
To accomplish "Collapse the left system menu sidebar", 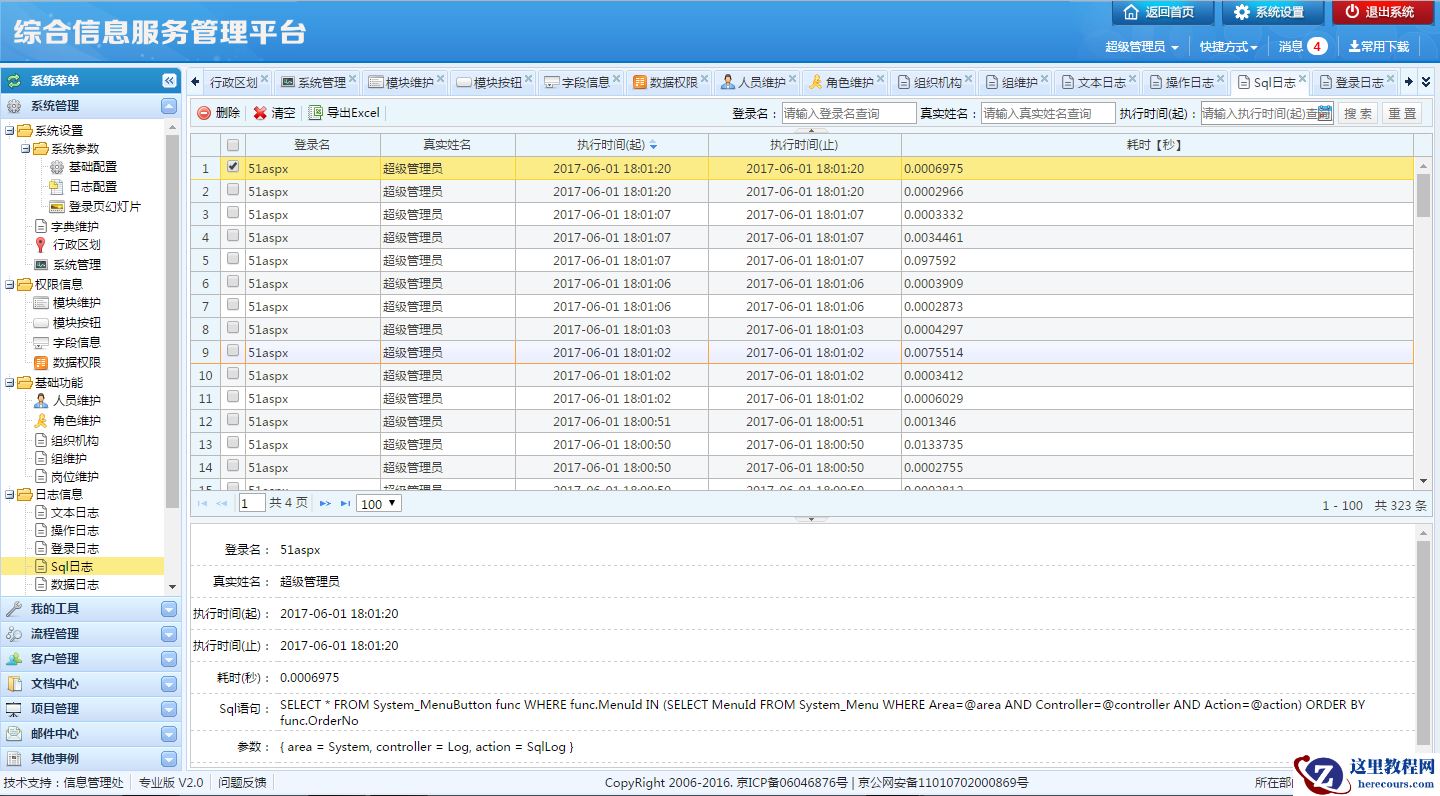I will coord(169,81).
